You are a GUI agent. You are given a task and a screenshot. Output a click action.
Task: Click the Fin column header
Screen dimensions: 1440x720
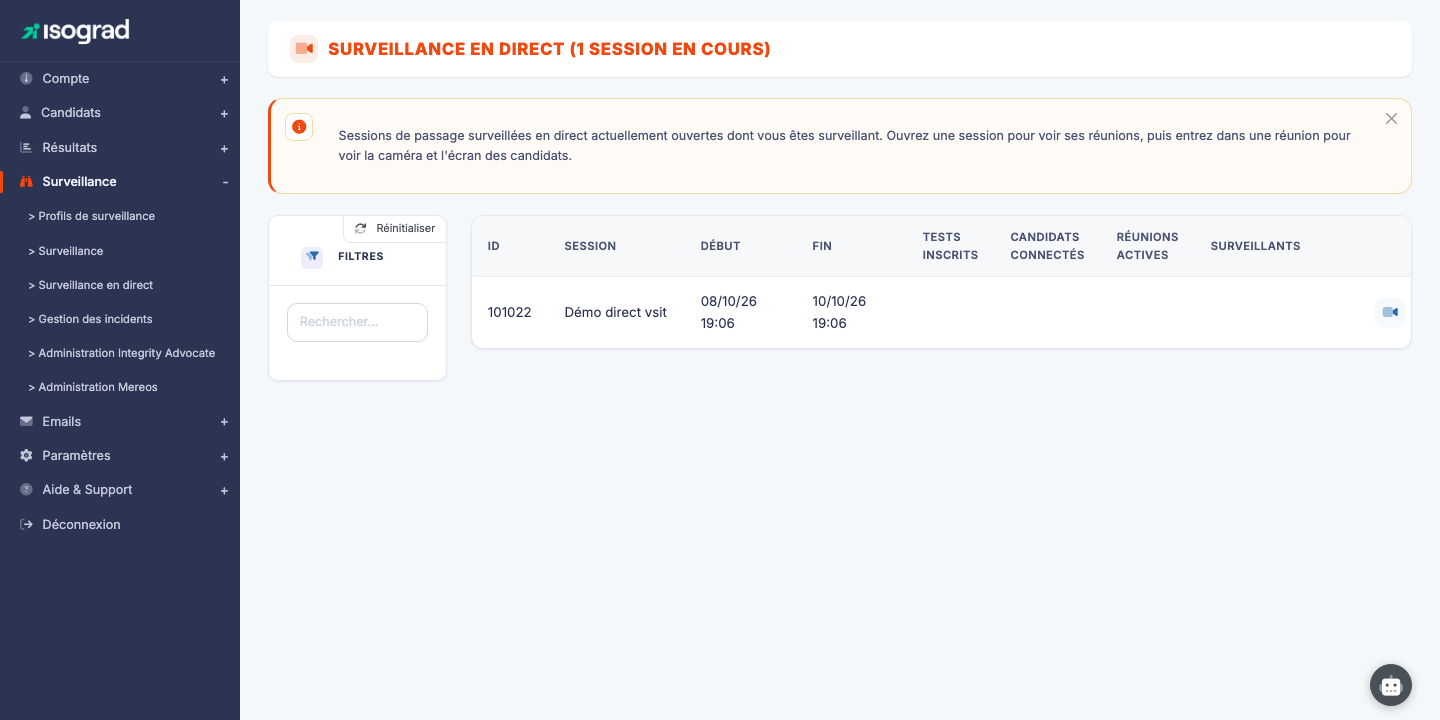coord(822,246)
